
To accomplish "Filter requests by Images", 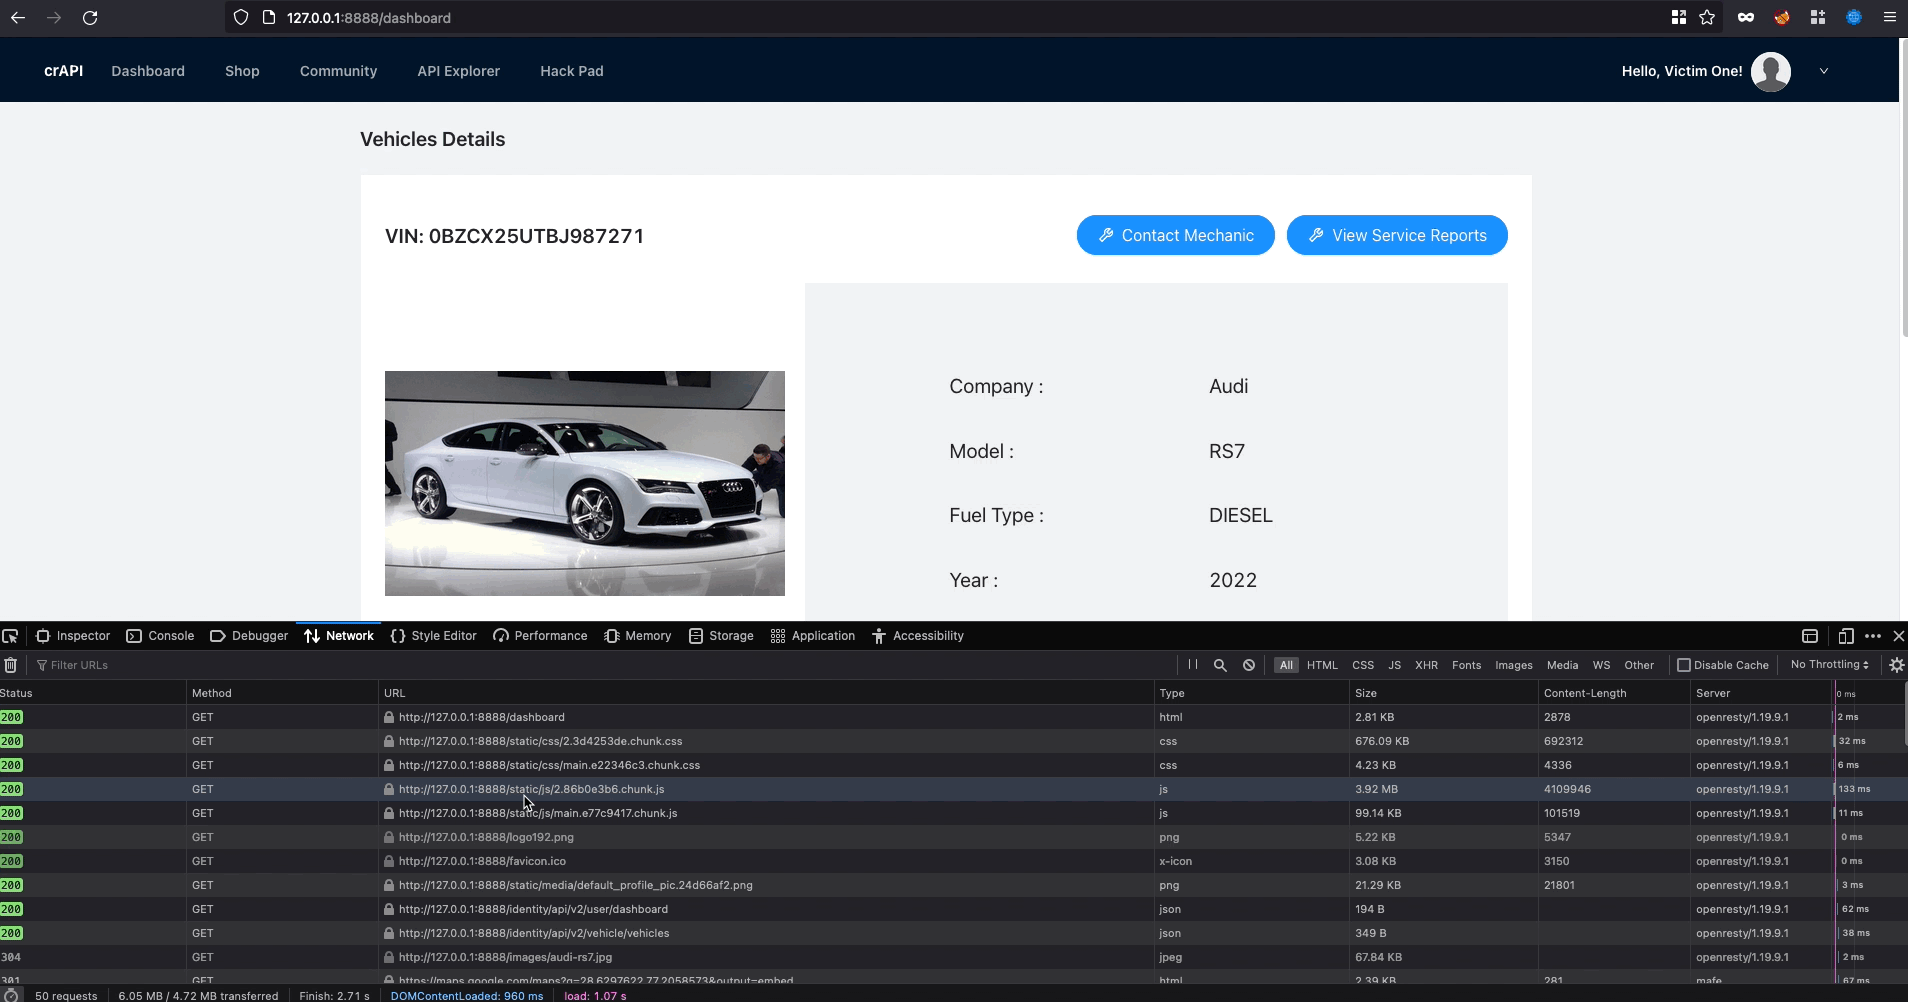I will pyautogui.click(x=1514, y=665).
